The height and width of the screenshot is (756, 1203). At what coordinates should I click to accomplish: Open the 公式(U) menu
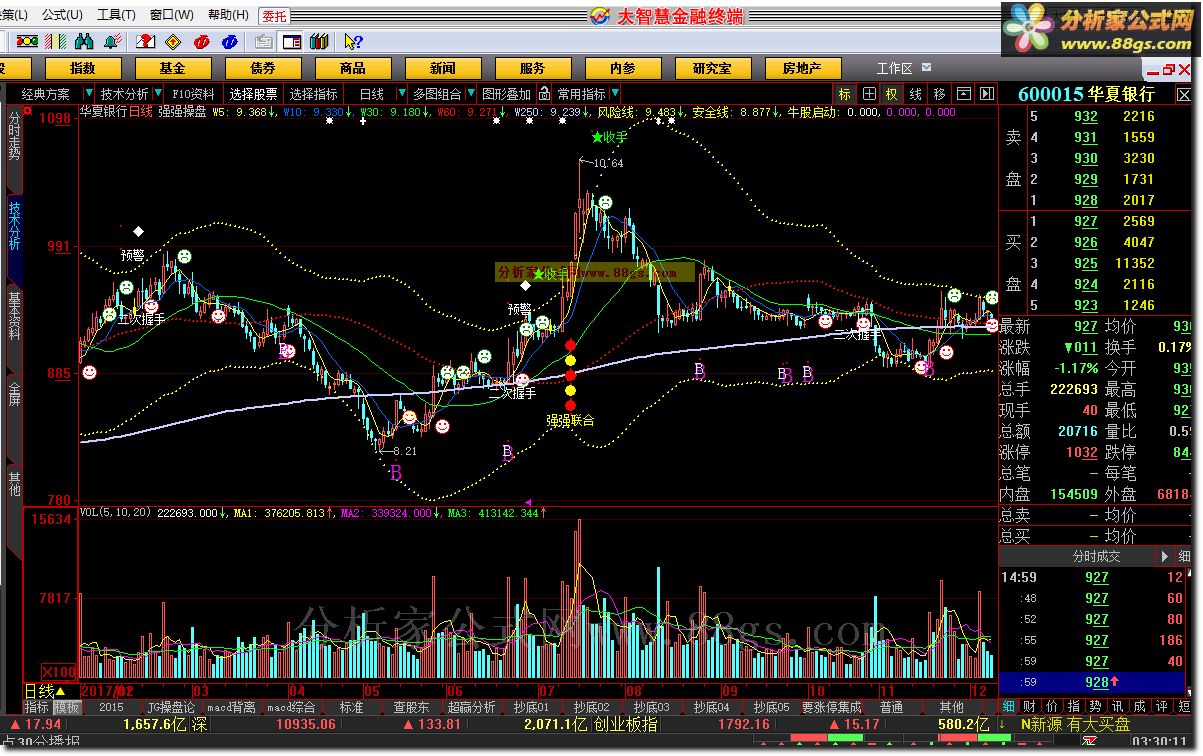62,15
